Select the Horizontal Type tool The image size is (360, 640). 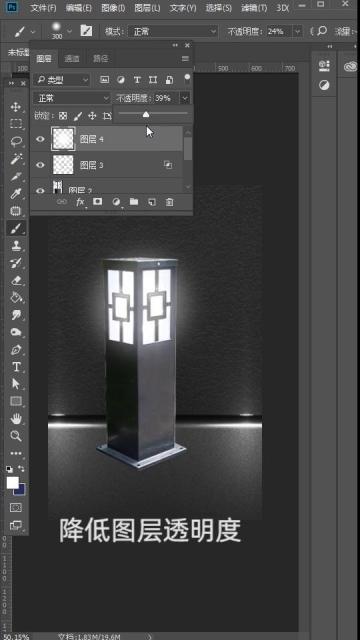click(x=16, y=367)
